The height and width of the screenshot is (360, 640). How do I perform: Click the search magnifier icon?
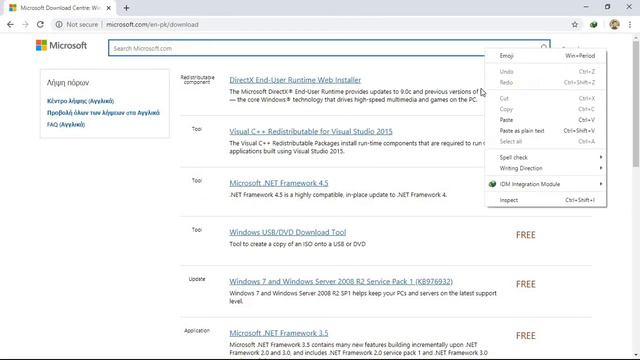click(x=544, y=47)
